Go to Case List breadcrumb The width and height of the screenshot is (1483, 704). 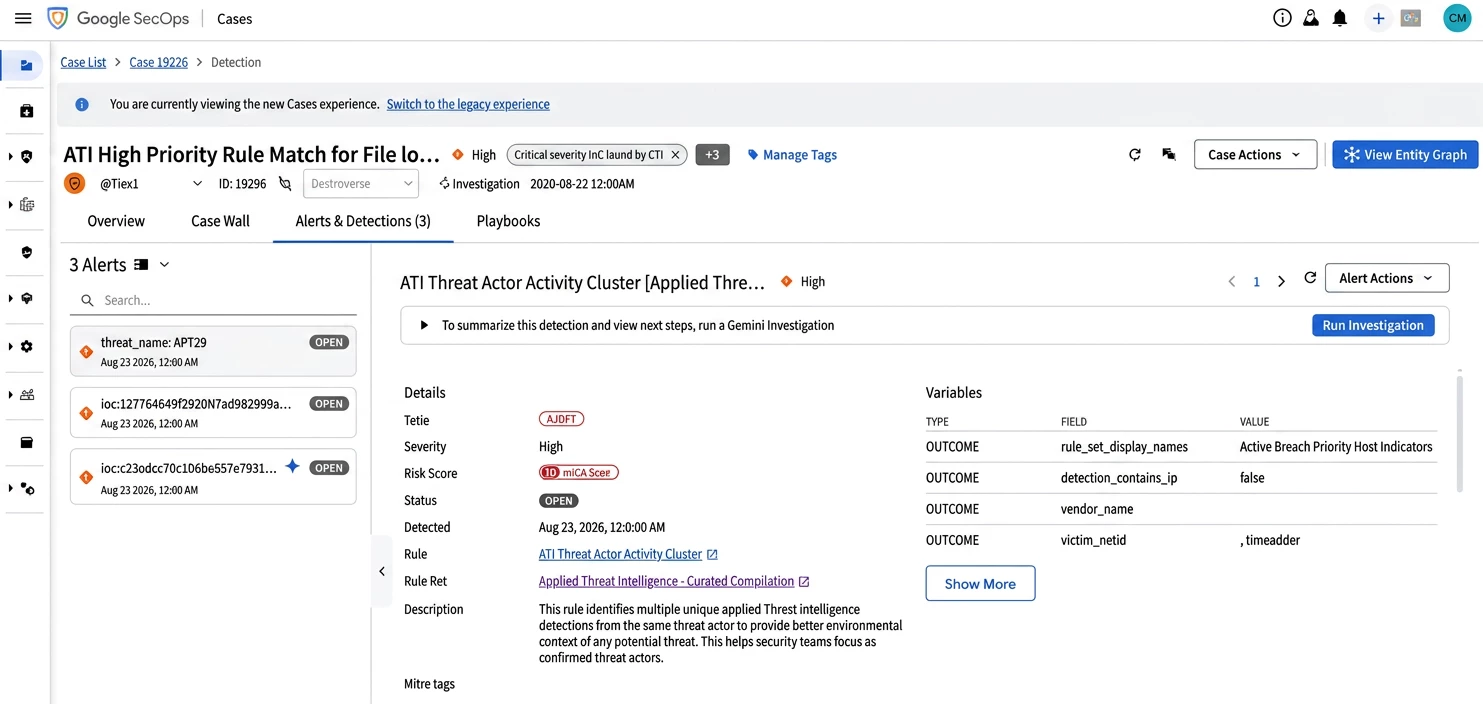pos(83,62)
